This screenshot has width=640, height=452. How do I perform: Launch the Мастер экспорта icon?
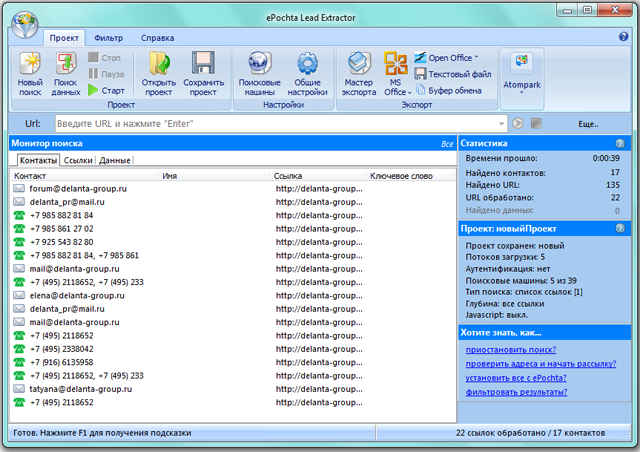coord(359,63)
